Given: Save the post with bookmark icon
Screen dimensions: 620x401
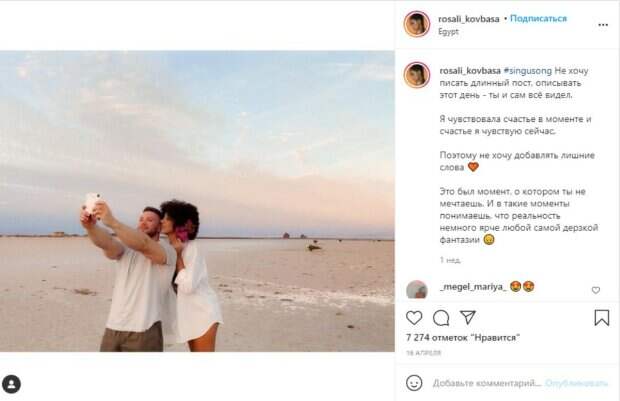Looking at the screenshot, I should 601,318.
